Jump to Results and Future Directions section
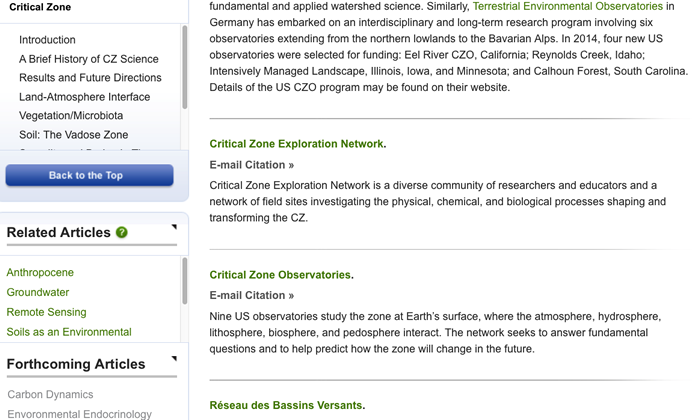Image resolution: width=700 pixels, height=420 pixels. click(90, 78)
